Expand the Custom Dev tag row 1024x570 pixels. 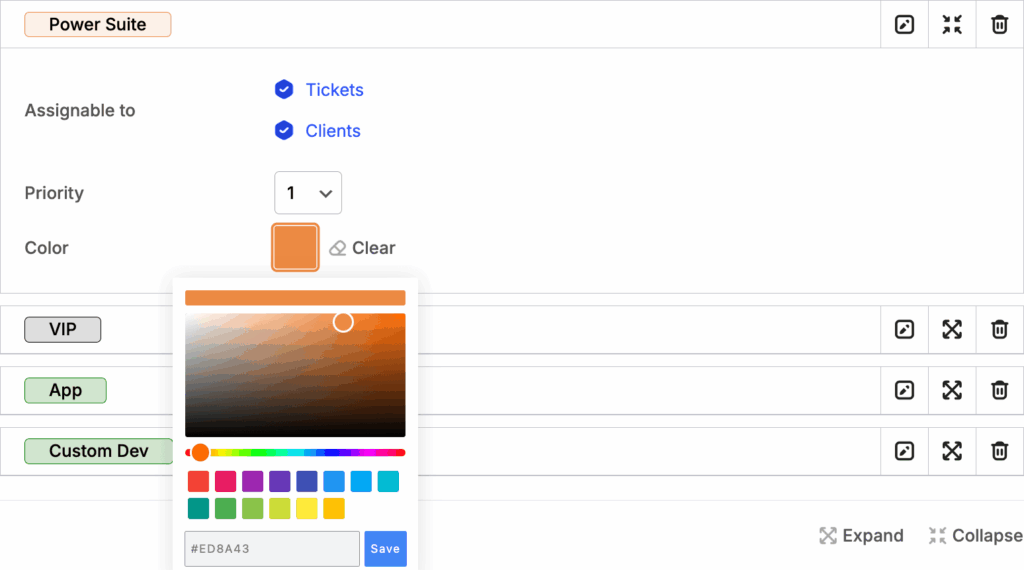coord(952,451)
